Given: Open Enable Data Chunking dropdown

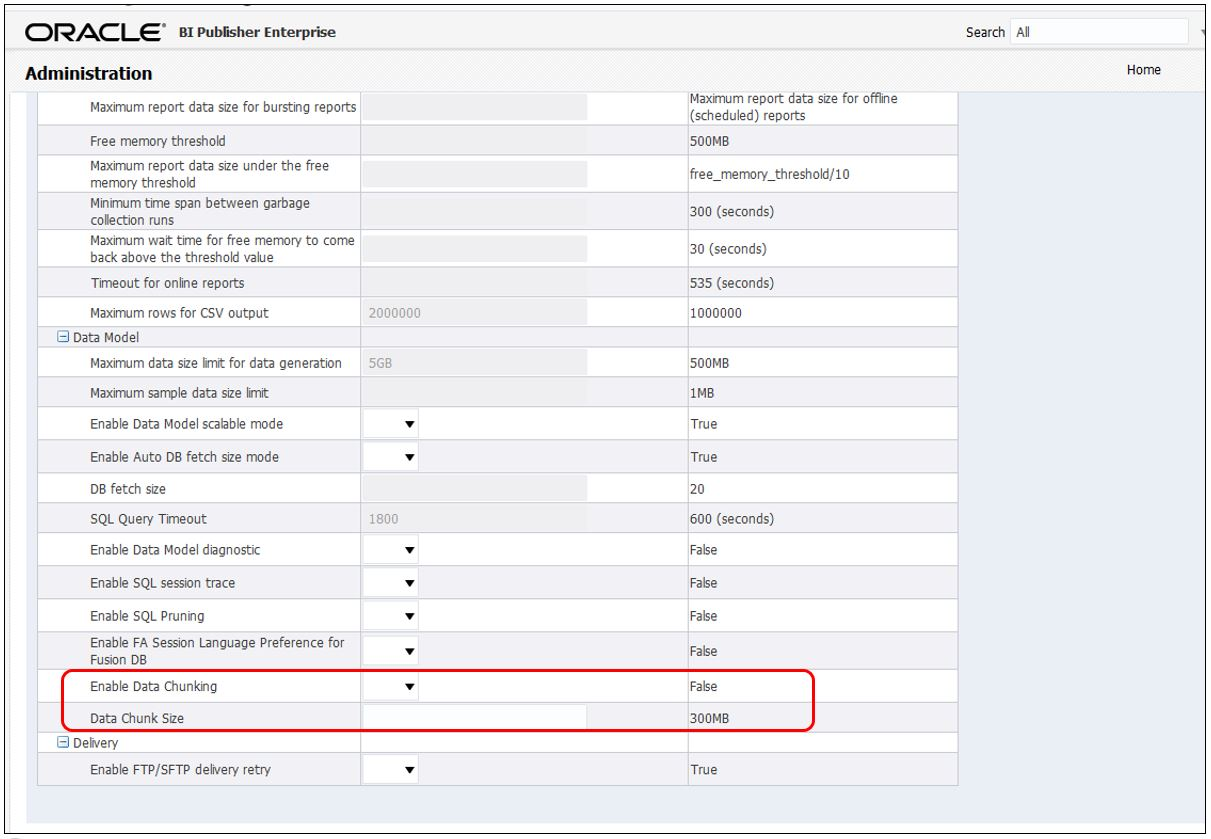Looking at the screenshot, I should pos(391,687).
